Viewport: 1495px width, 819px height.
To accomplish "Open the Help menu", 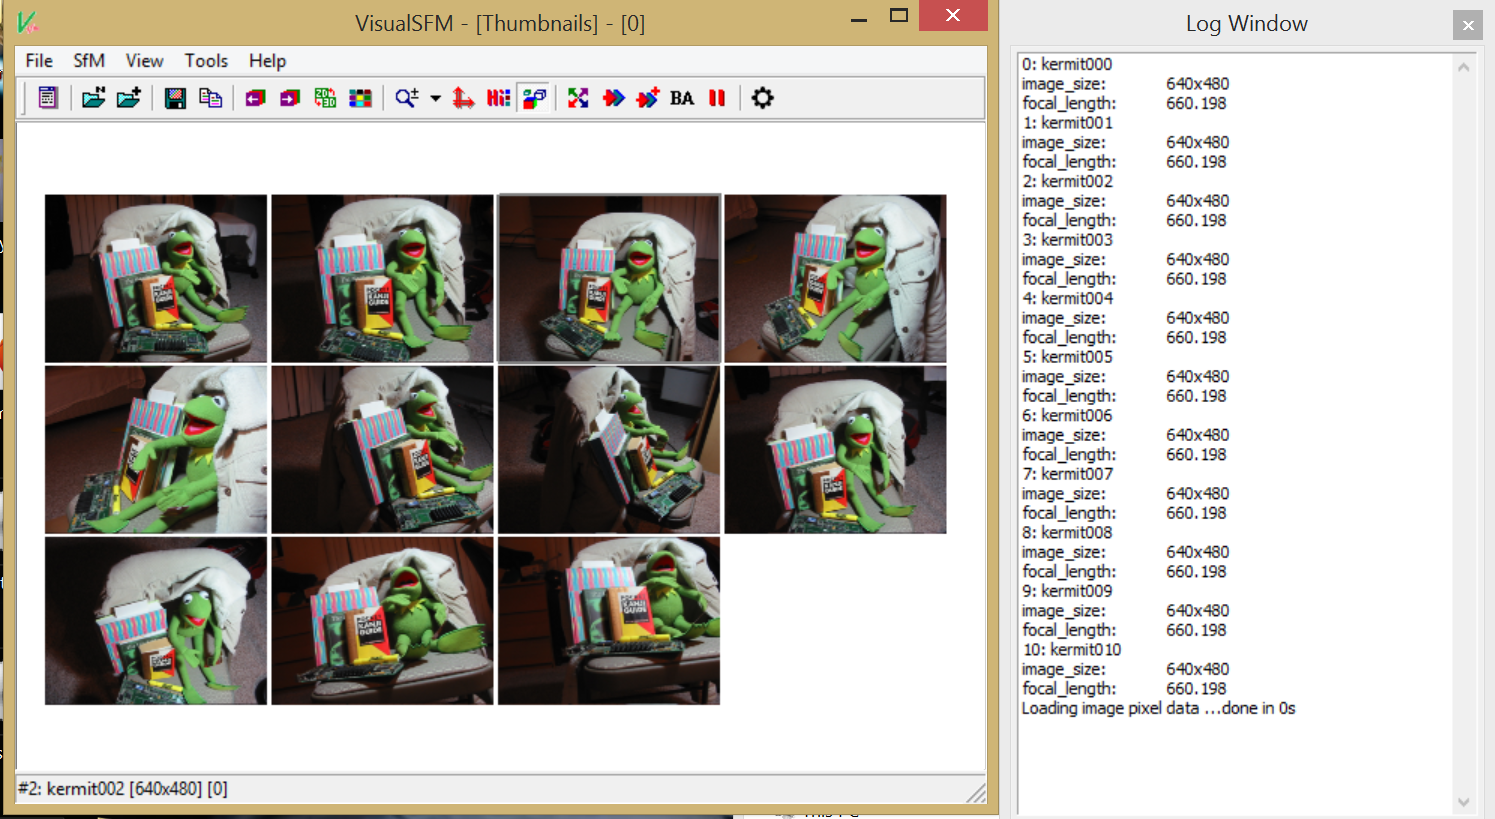I will (267, 61).
